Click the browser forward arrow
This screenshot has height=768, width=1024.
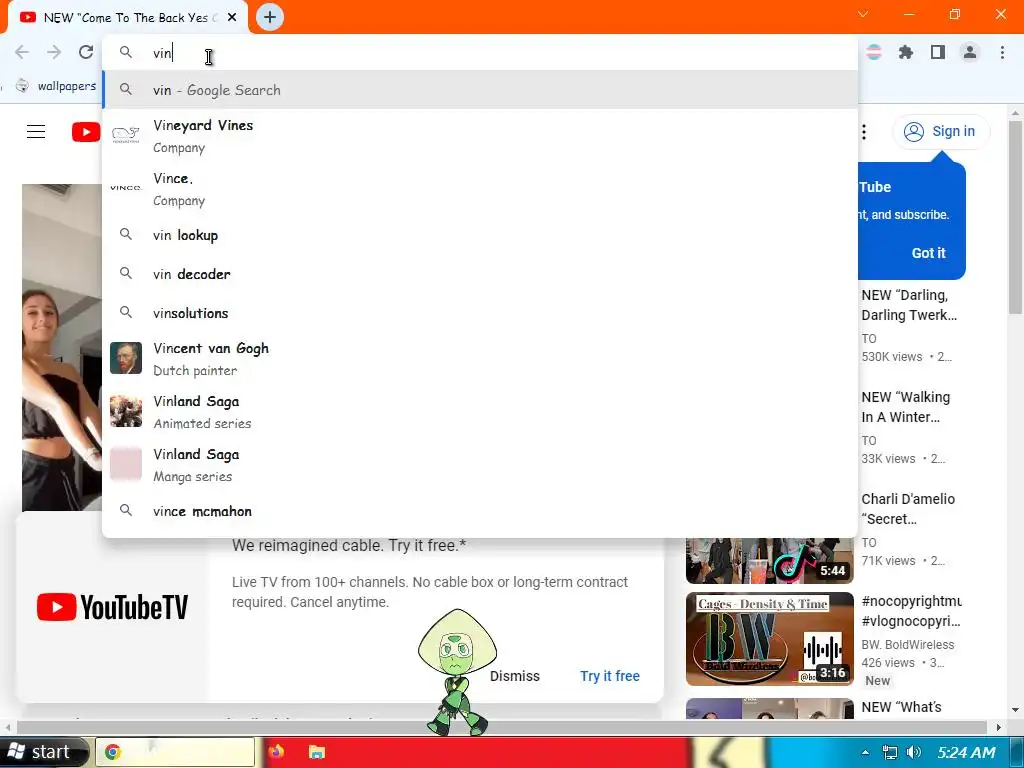(x=54, y=52)
